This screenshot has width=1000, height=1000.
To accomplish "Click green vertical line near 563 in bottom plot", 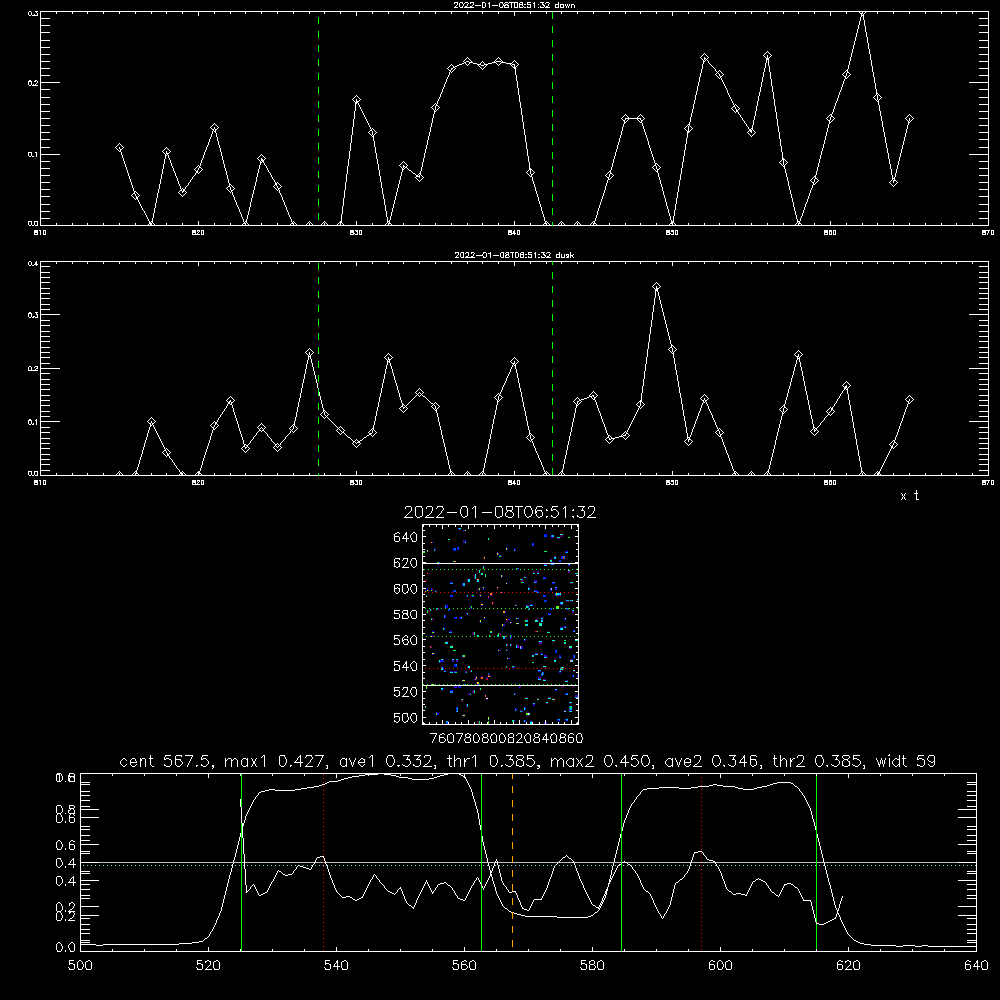I will (482, 862).
